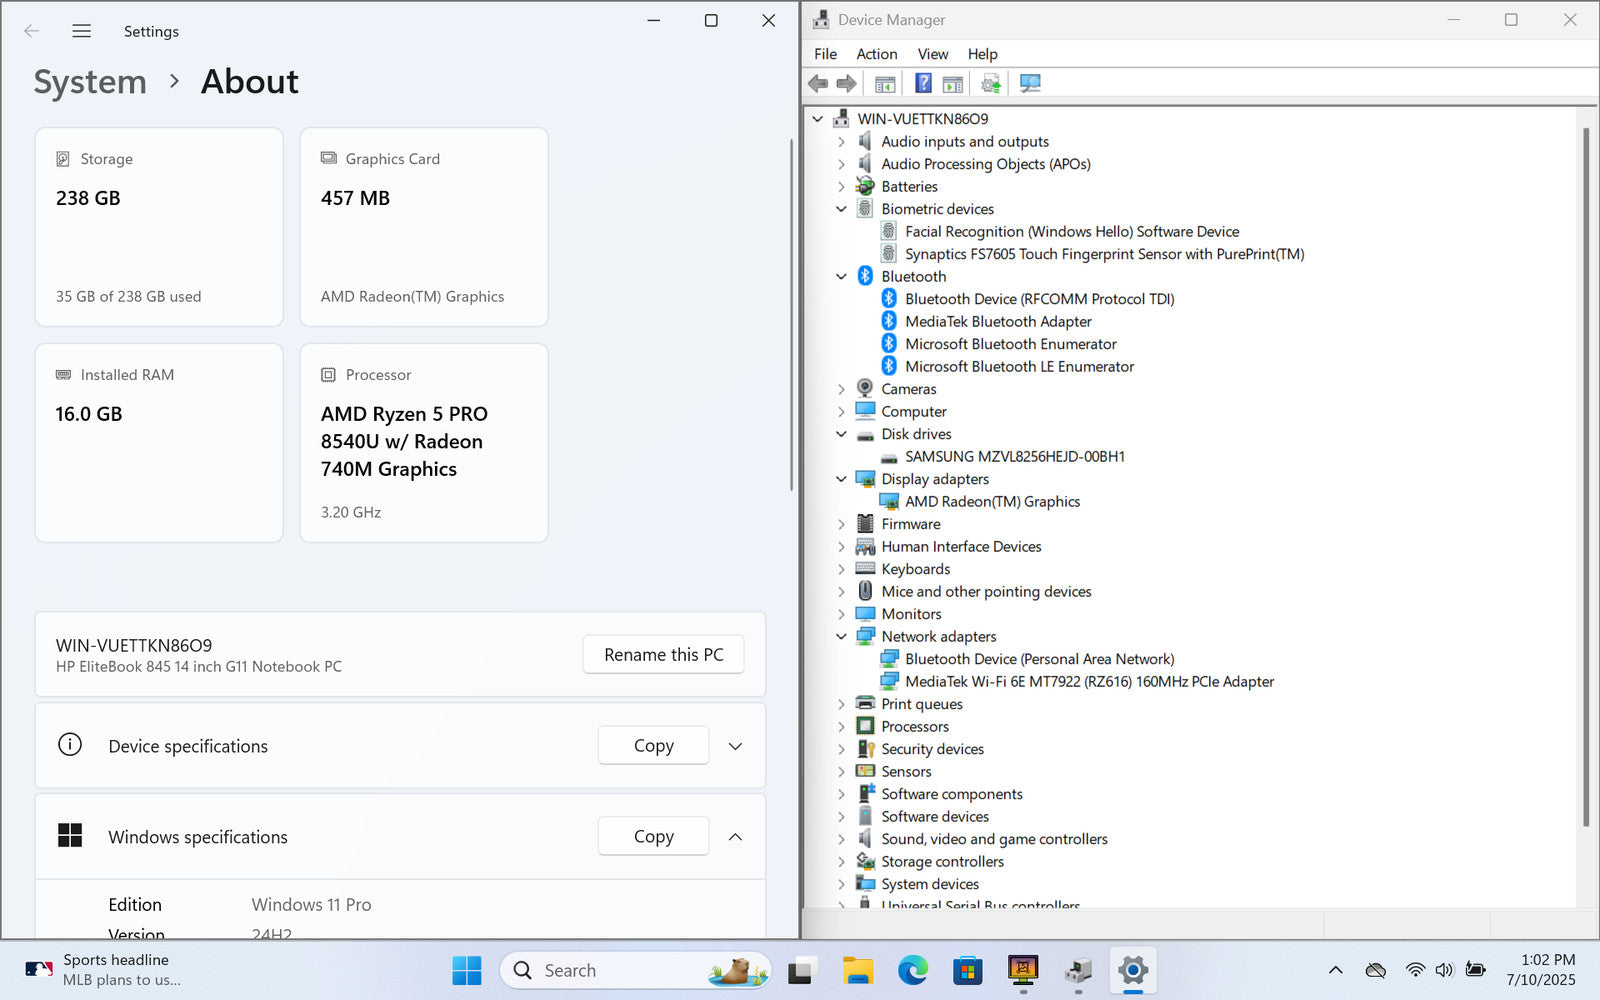Click Scan for hardware changes toolbar icon

[1030, 83]
